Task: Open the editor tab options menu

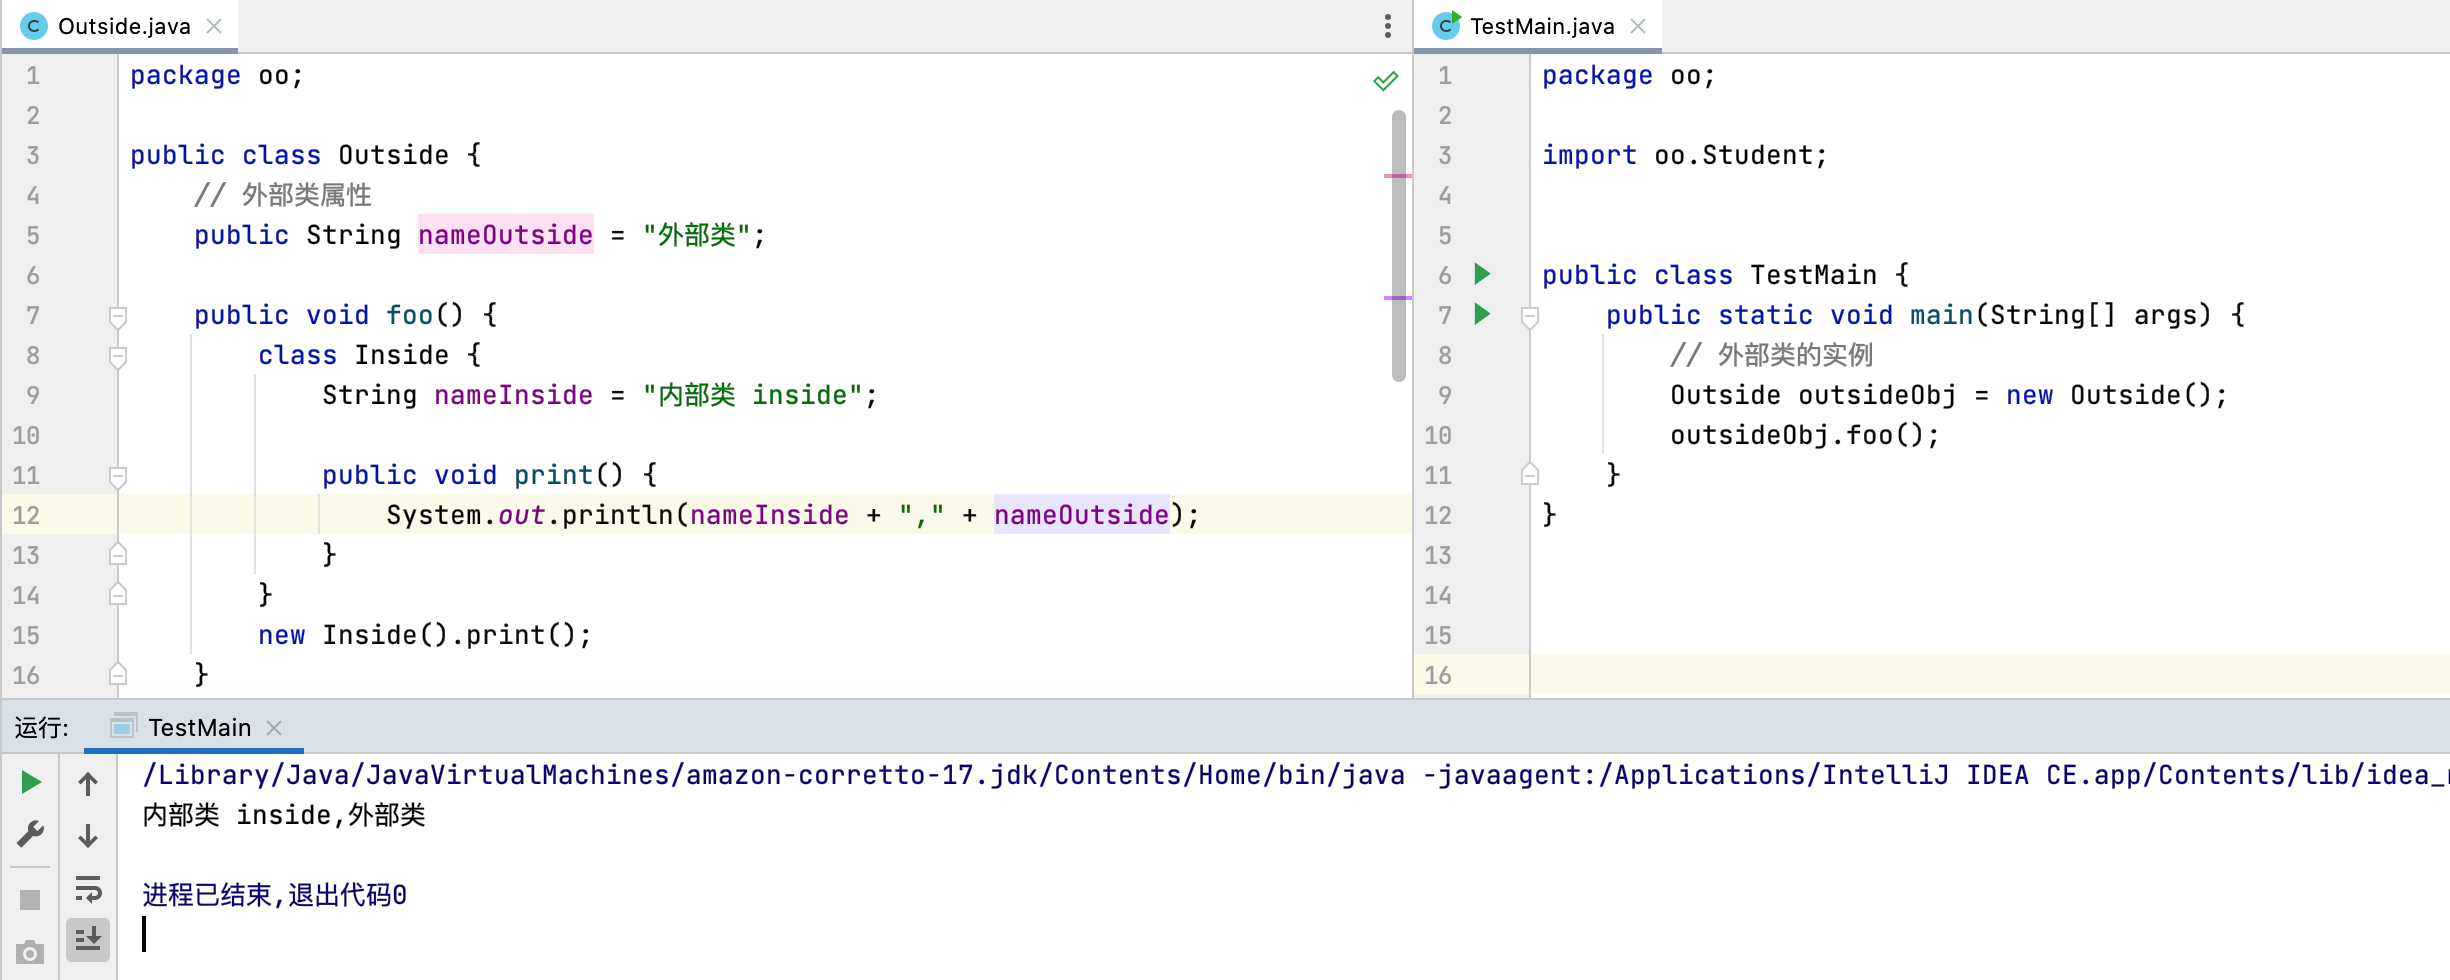Action: tap(1387, 26)
